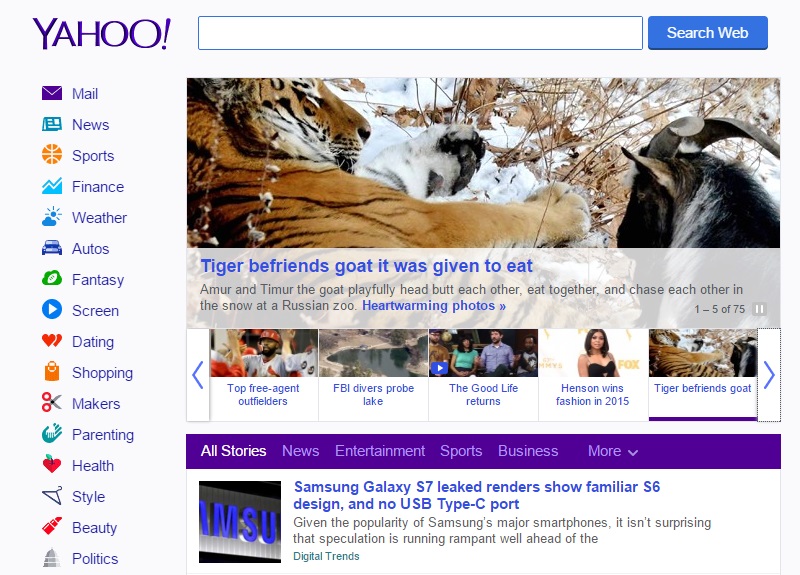Screen dimensions: 800x575
Task: Open the Makers text link
Action: (x=96, y=404)
